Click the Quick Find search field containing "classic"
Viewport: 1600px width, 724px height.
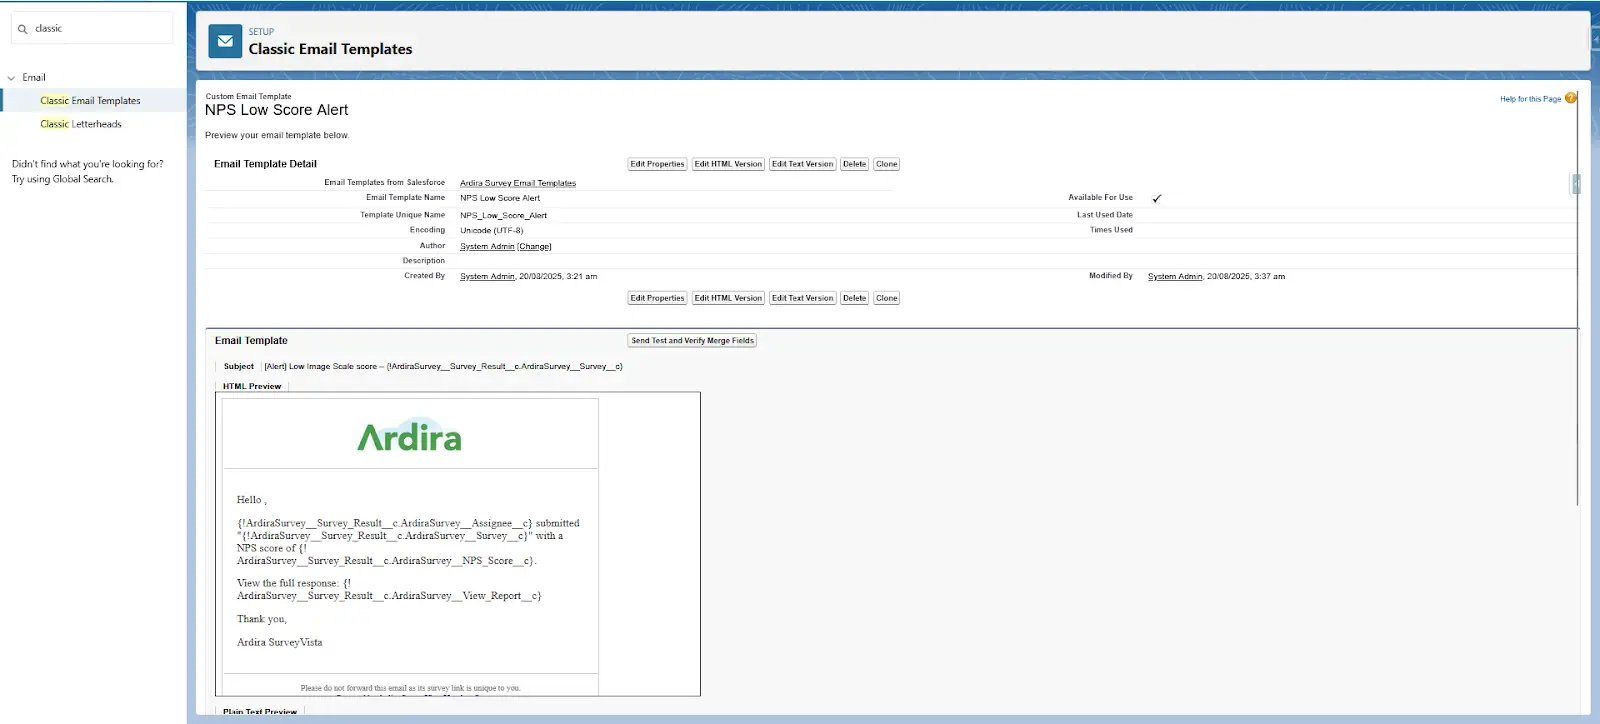pyautogui.click(x=92, y=28)
